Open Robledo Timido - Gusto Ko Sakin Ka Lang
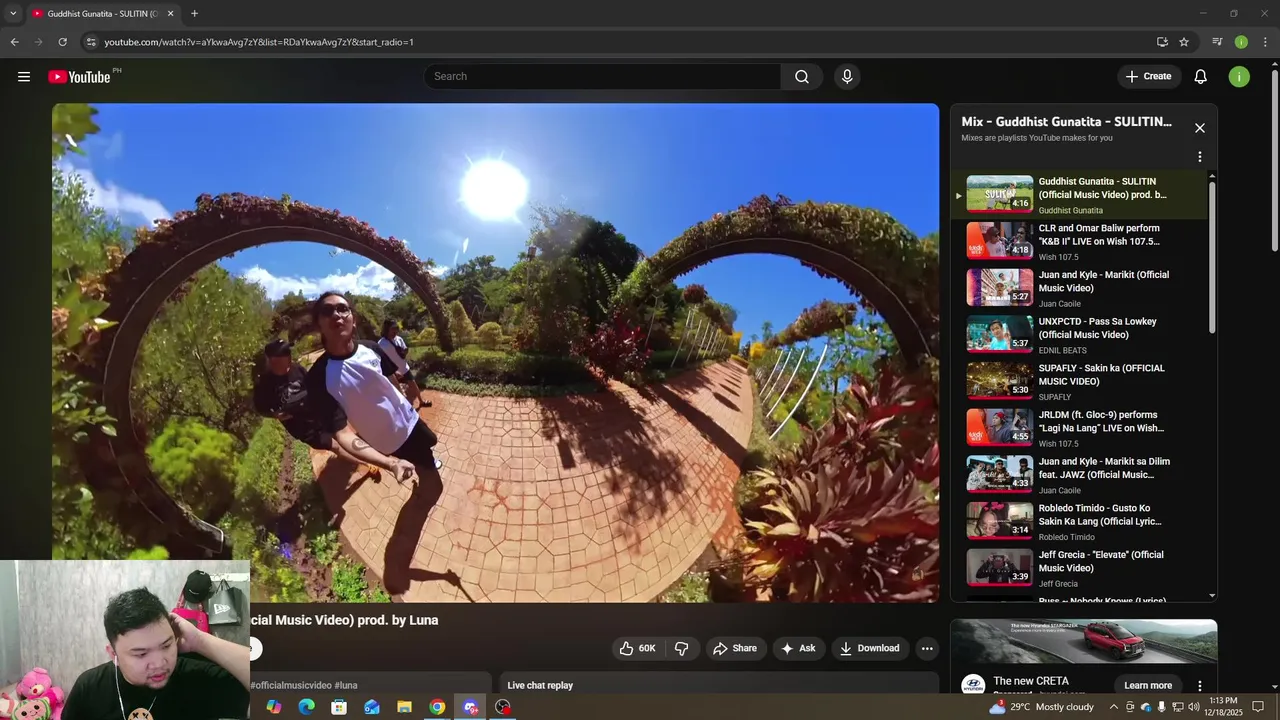This screenshot has width=1280, height=720. tap(1080, 522)
